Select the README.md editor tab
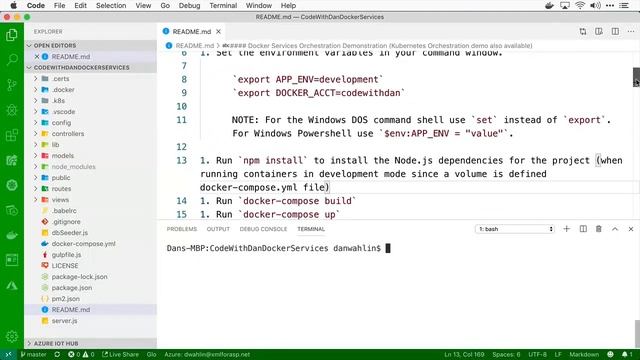This screenshot has width=640, height=360. (191, 31)
